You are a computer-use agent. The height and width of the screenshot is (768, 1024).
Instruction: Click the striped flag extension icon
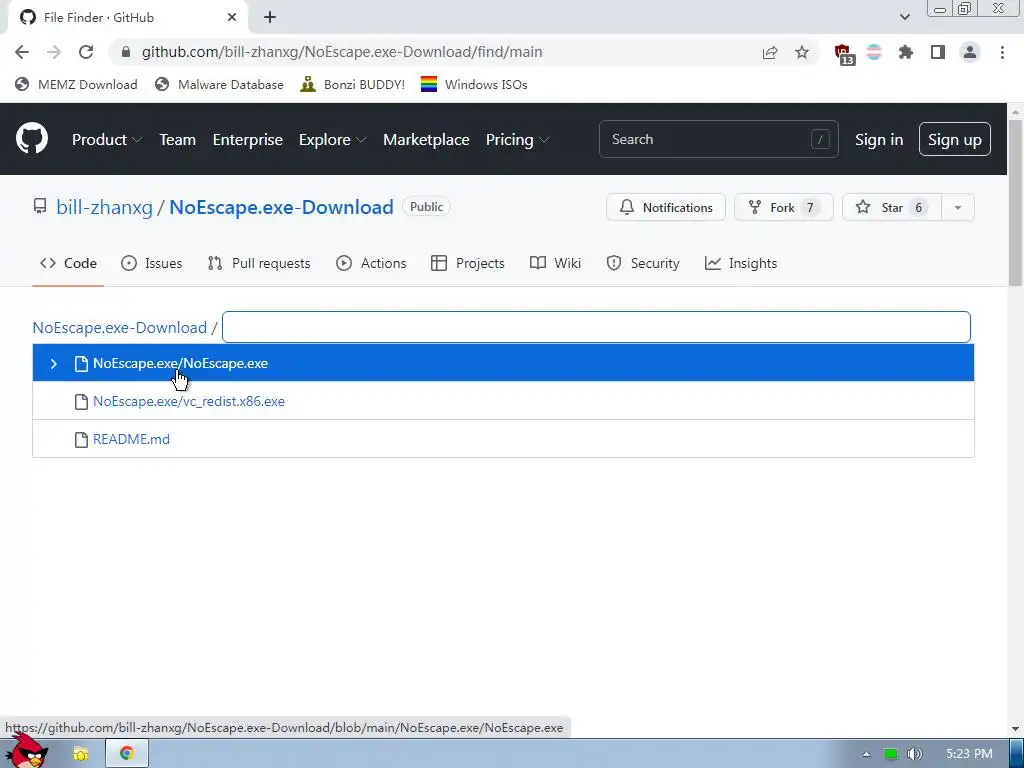(874, 52)
